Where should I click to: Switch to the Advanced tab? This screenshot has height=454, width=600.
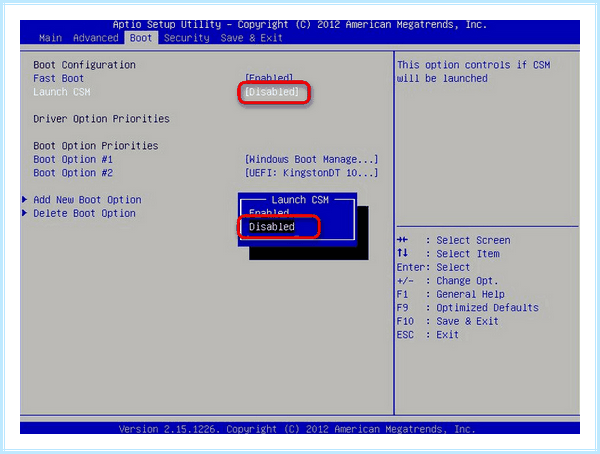point(96,38)
